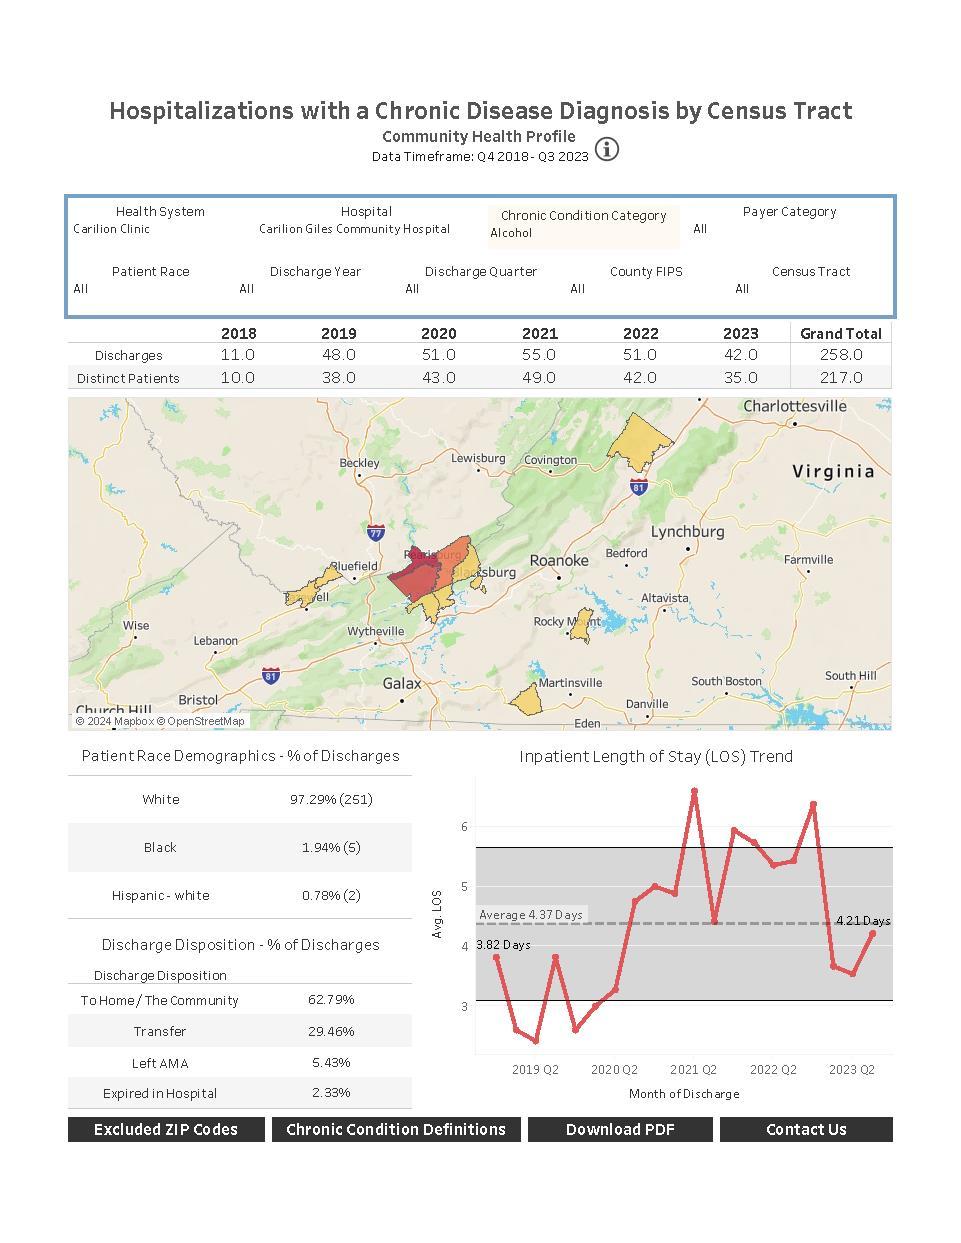
Task: Click Grand Total Discharges value 258.0
Action: point(841,355)
